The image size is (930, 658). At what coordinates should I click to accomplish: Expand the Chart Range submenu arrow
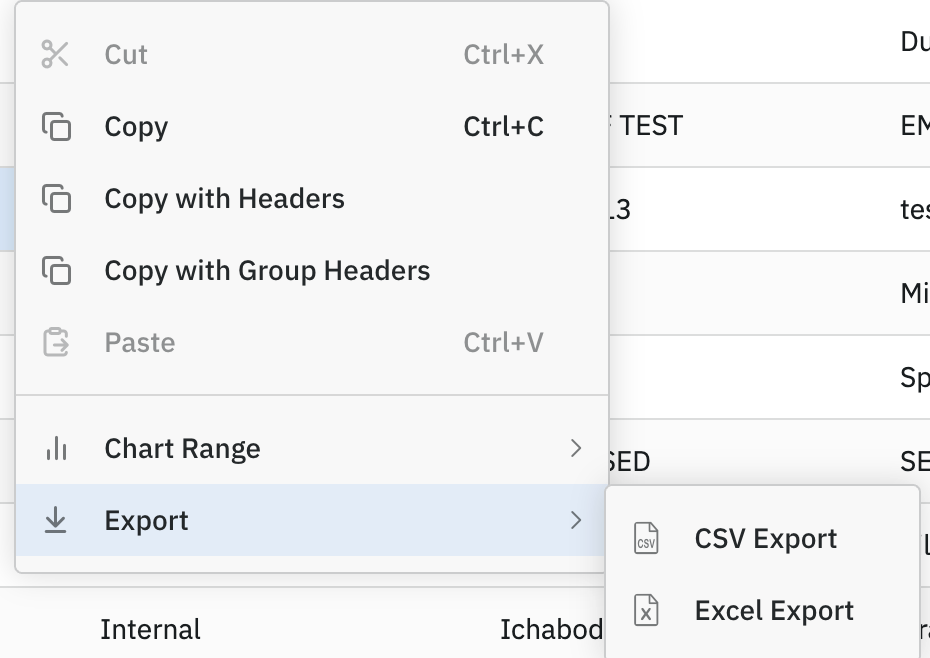click(575, 449)
